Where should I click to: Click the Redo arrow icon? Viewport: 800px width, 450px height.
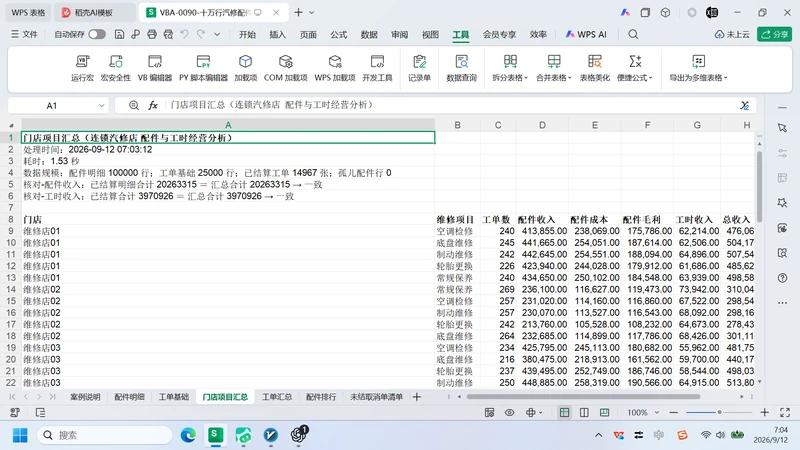coord(201,34)
